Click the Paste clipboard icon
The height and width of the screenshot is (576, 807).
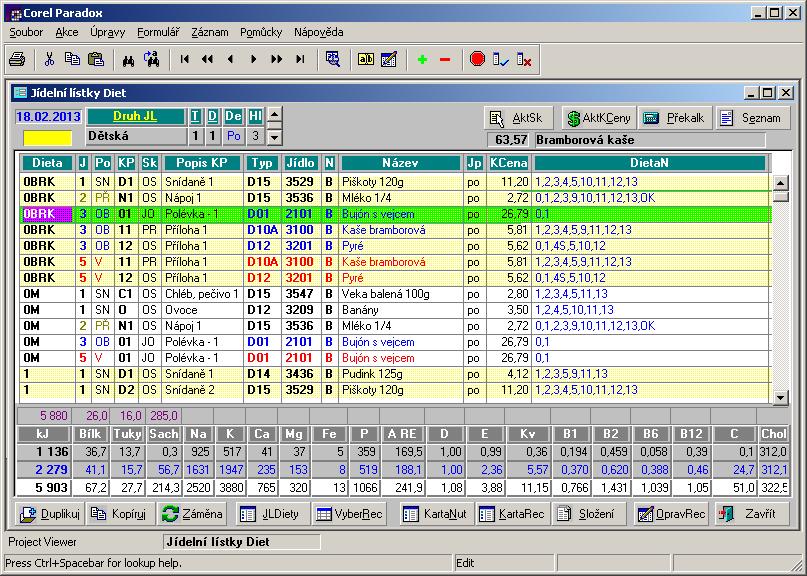coord(96,59)
